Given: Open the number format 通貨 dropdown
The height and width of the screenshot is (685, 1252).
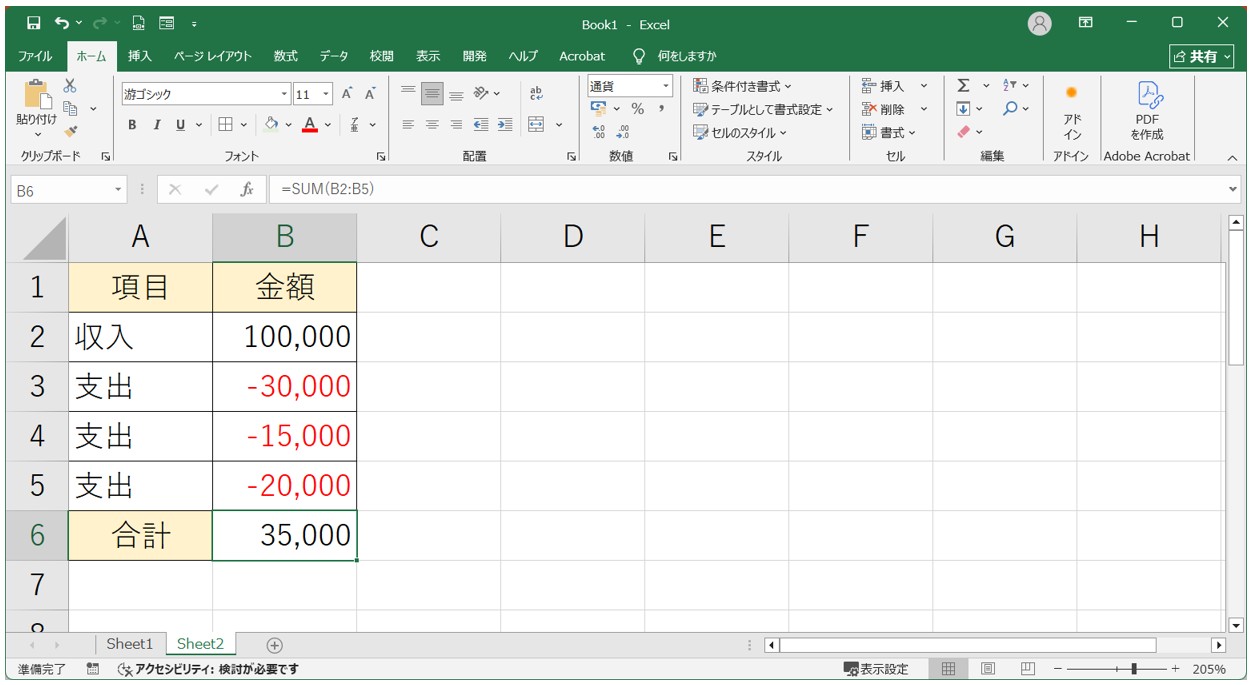Looking at the screenshot, I should point(666,87).
